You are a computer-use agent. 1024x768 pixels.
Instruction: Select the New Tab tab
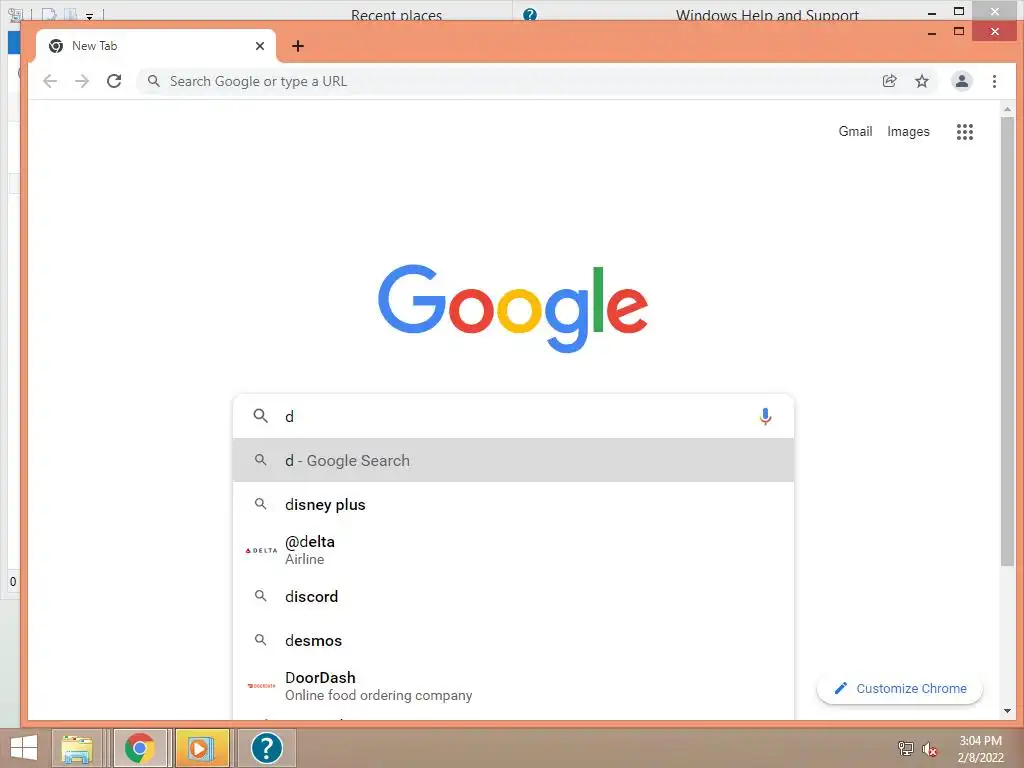[x=155, y=46]
